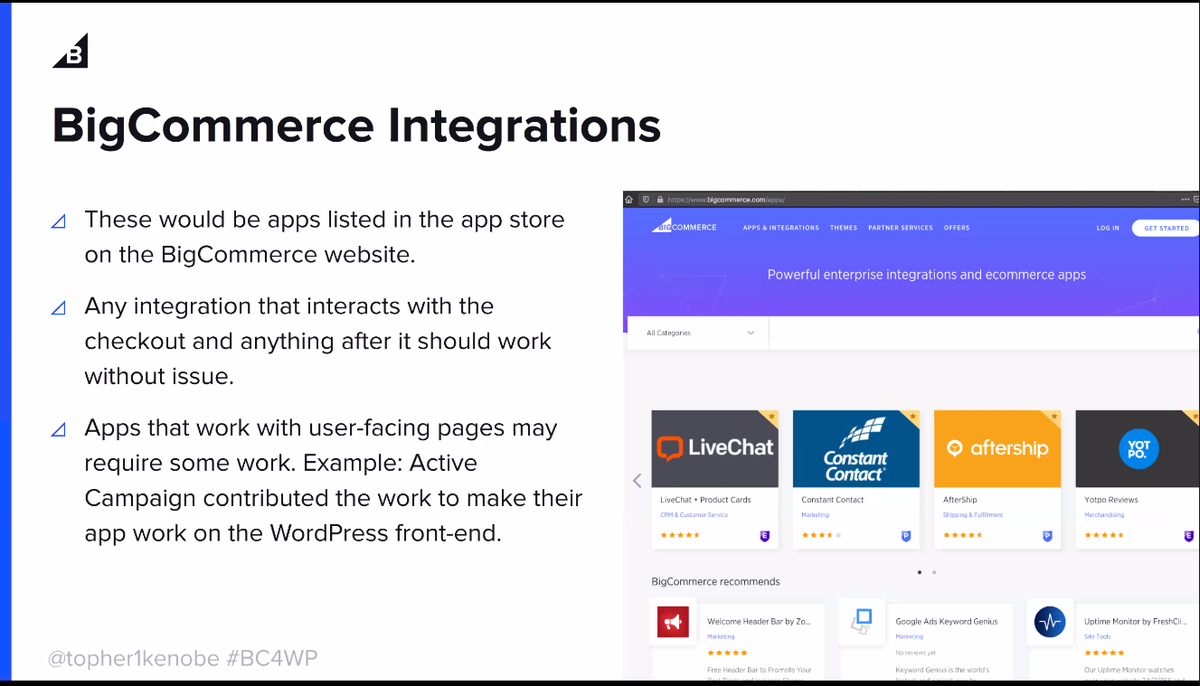Click the featured star on LiveChat tile
Screen dimensions: 1200x686
(771, 416)
